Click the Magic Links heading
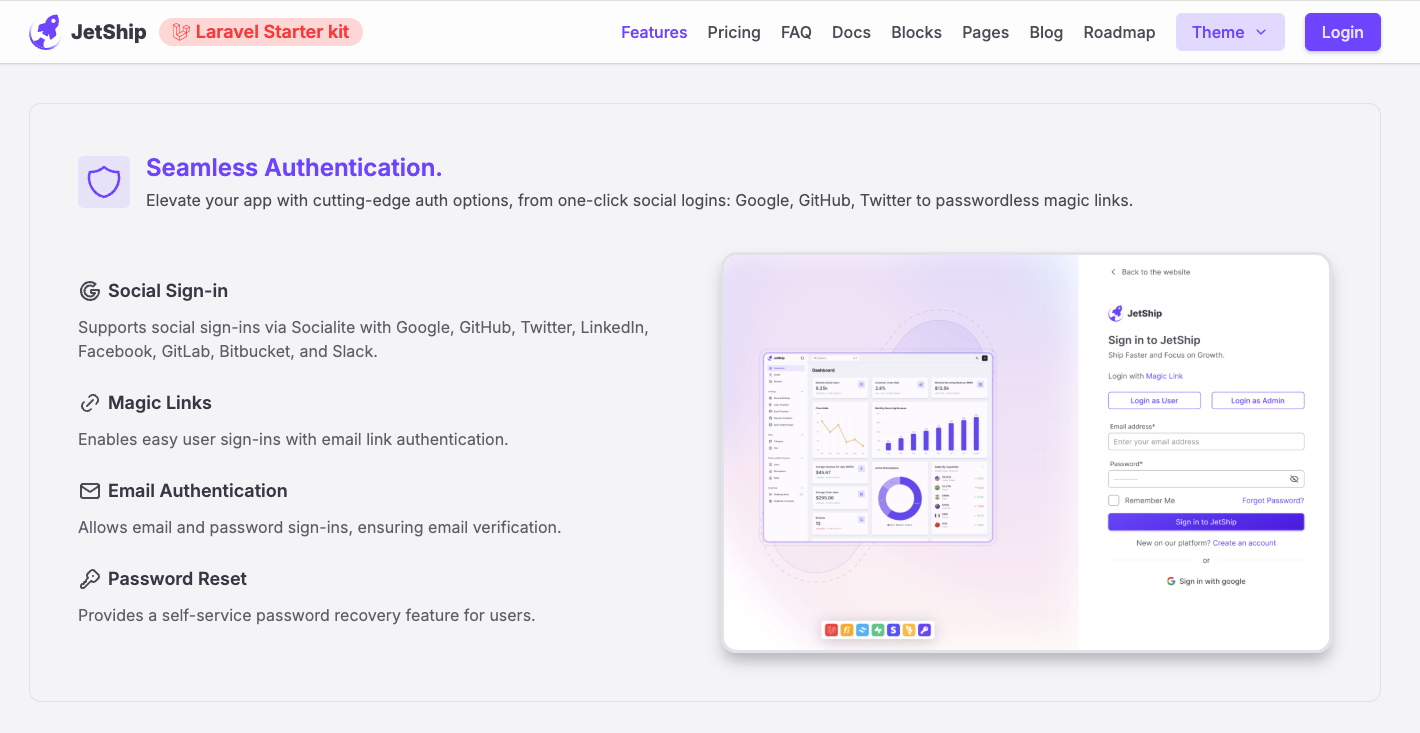Screen dimensions: 1420x733 [160, 403]
